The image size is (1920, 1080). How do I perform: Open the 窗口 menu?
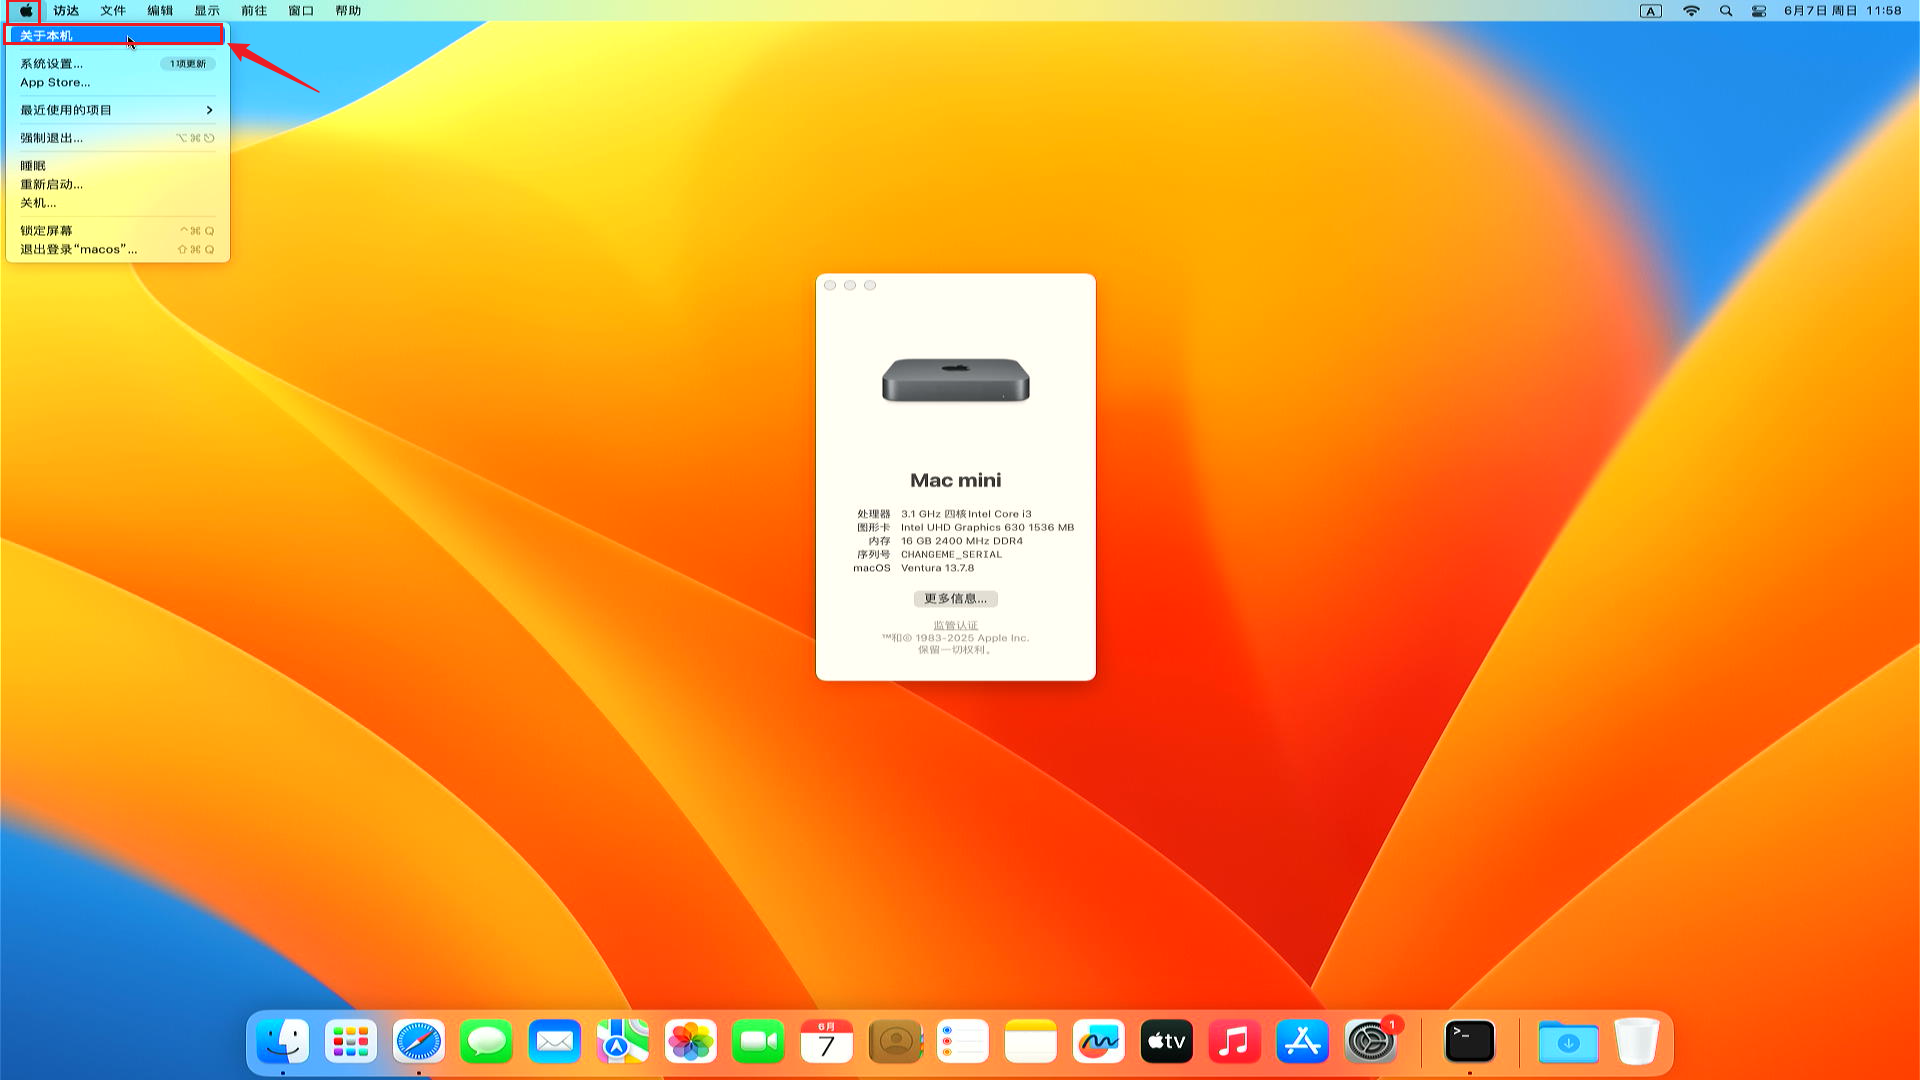click(301, 11)
